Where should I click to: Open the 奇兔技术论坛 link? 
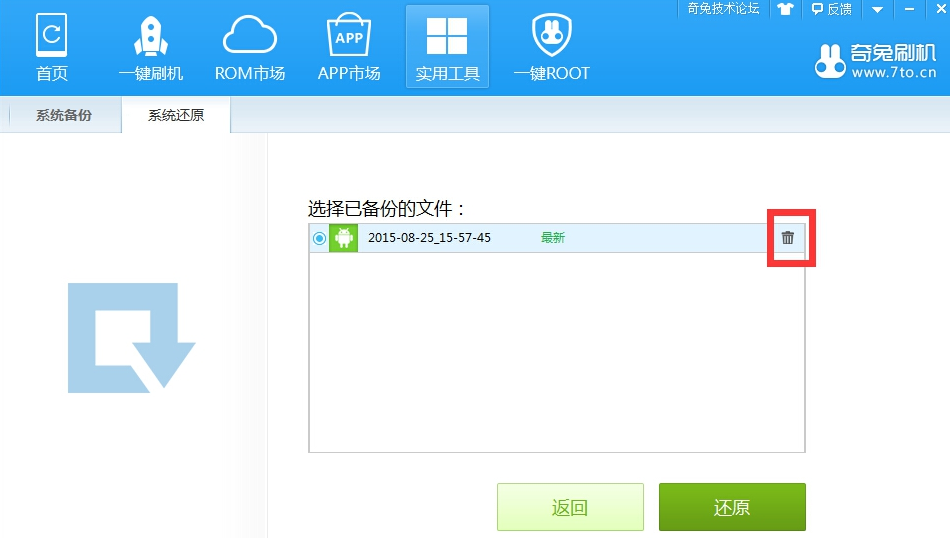pos(723,8)
